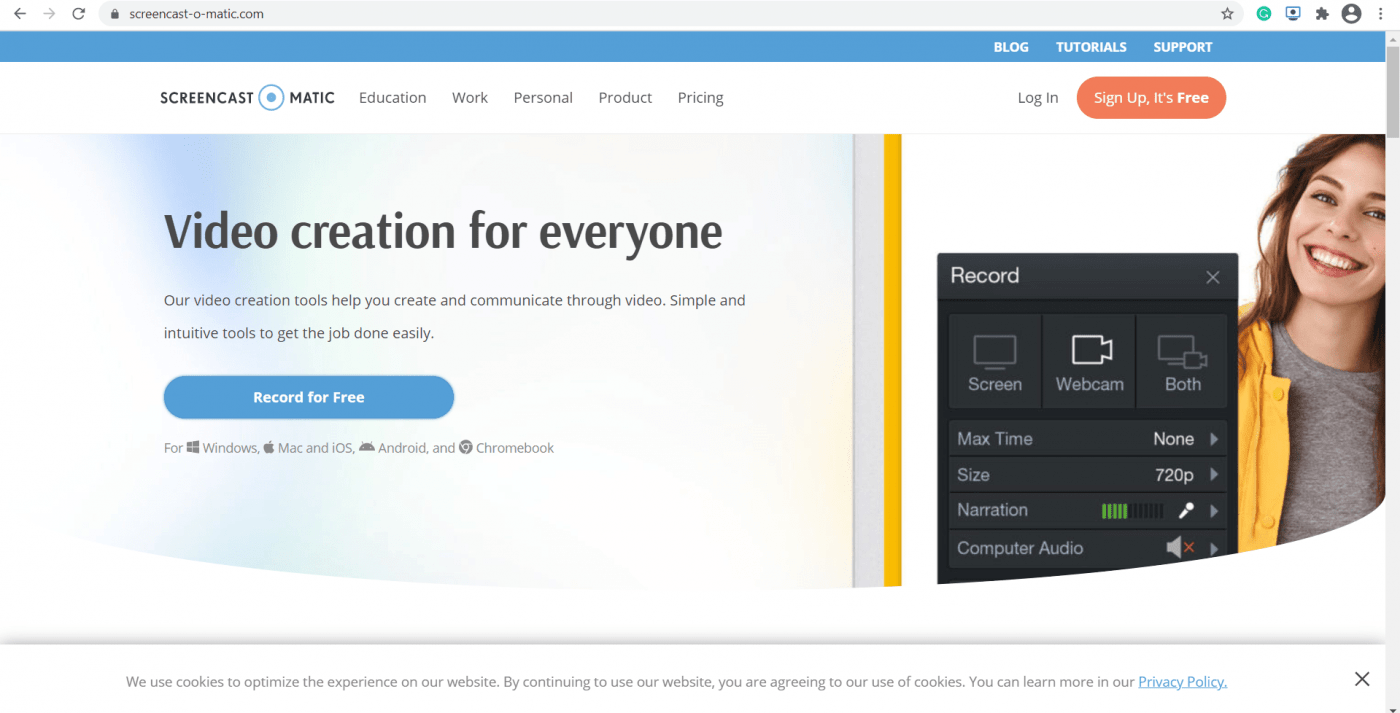This screenshot has height=713, width=1400.
Task: Expand the Max Time options arrow
Action: point(1214,439)
